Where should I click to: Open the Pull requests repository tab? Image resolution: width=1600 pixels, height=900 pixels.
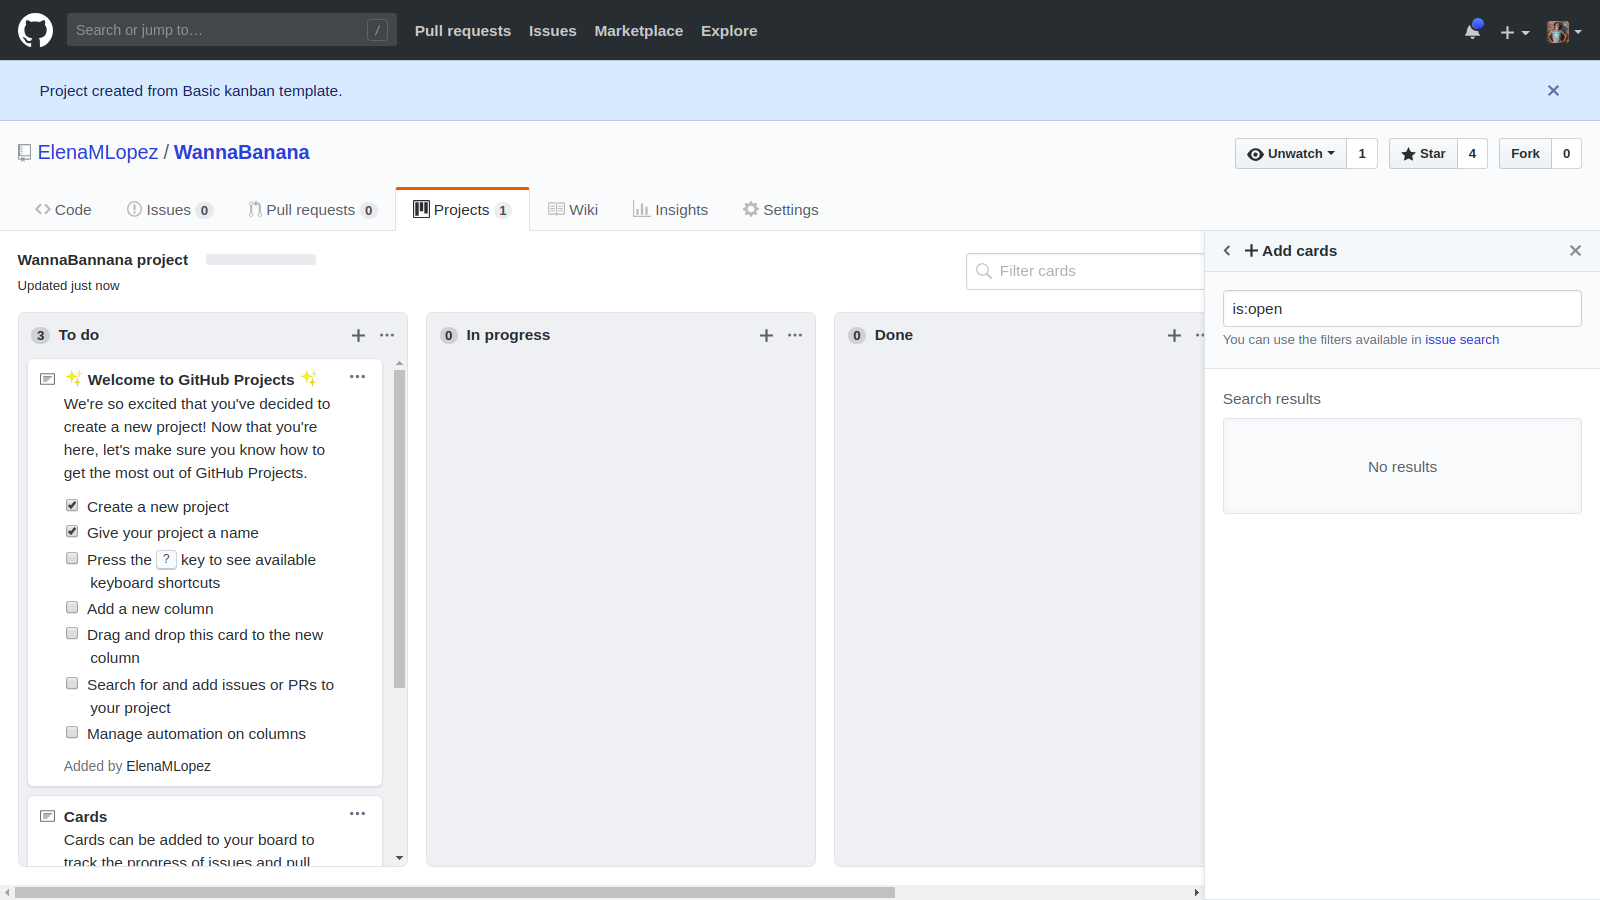[x=312, y=210]
